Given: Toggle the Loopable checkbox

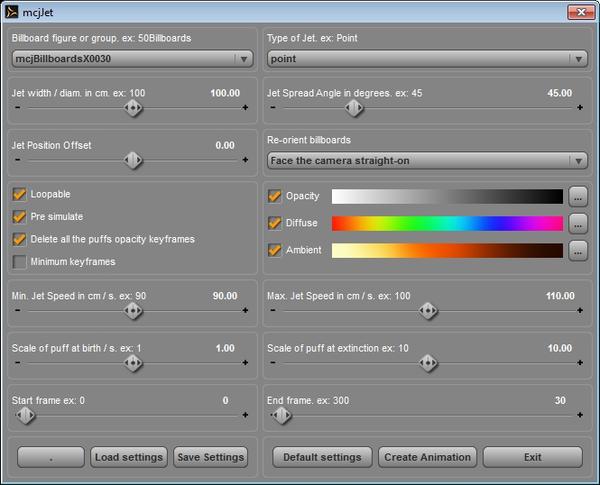Looking at the screenshot, I should click(19, 194).
